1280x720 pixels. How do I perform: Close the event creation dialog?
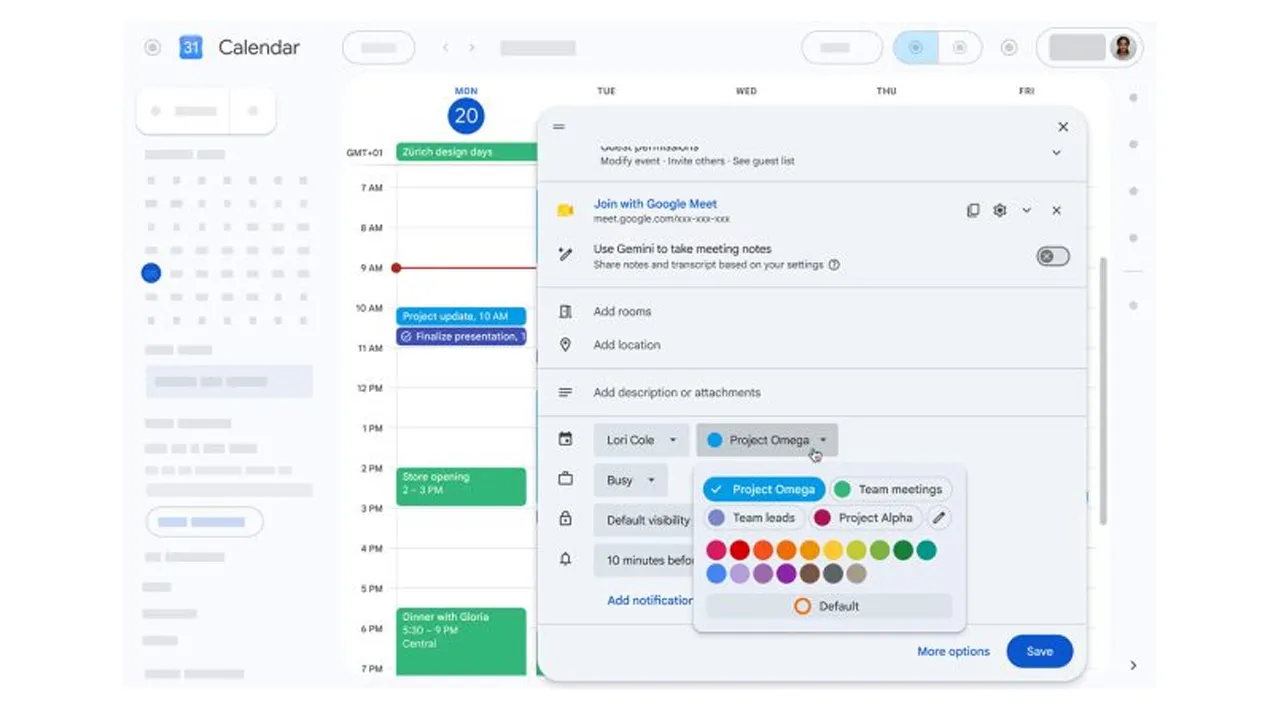pyautogui.click(x=1063, y=127)
